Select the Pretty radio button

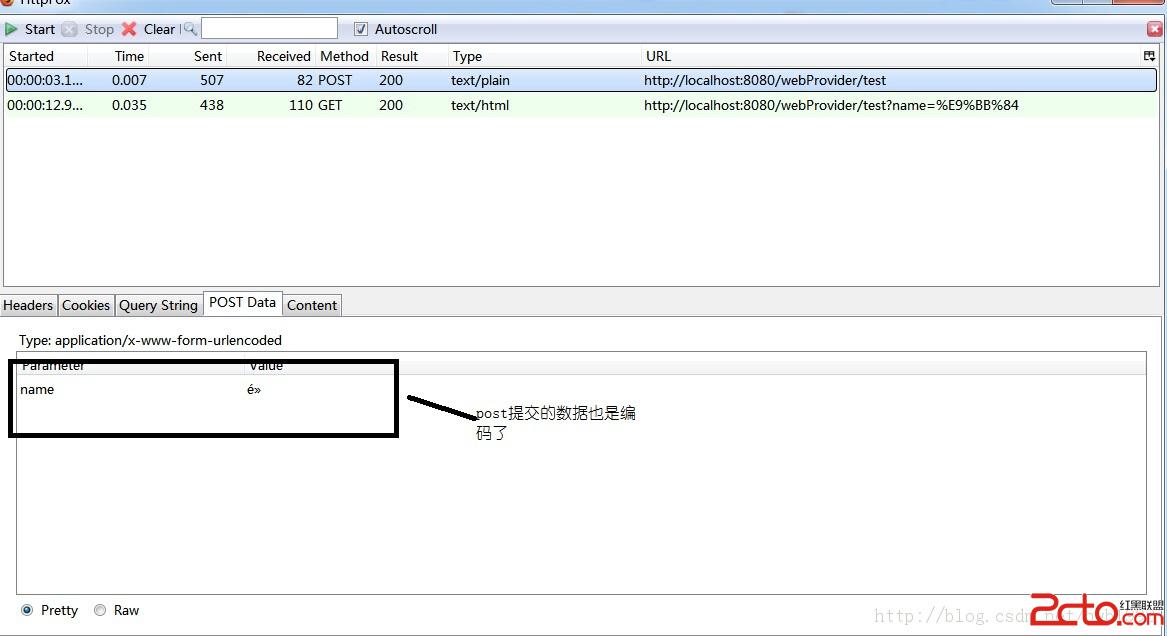coord(28,610)
